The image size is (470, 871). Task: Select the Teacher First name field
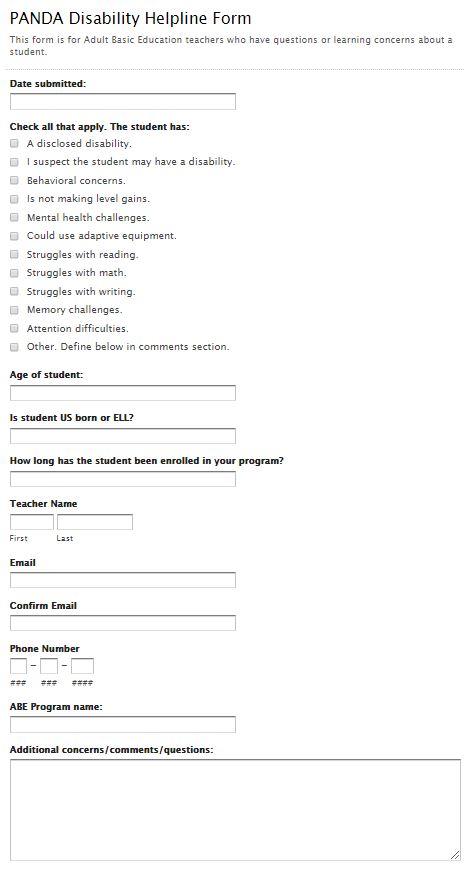32,522
